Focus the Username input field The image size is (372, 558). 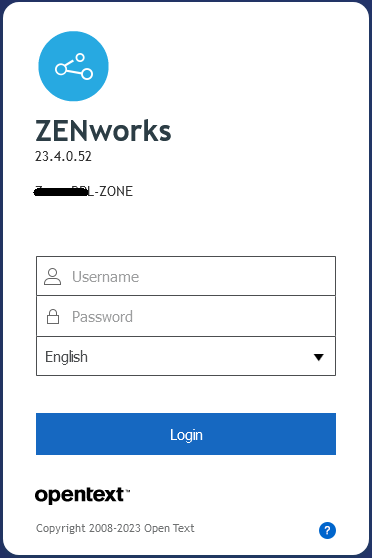coord(186,276)
